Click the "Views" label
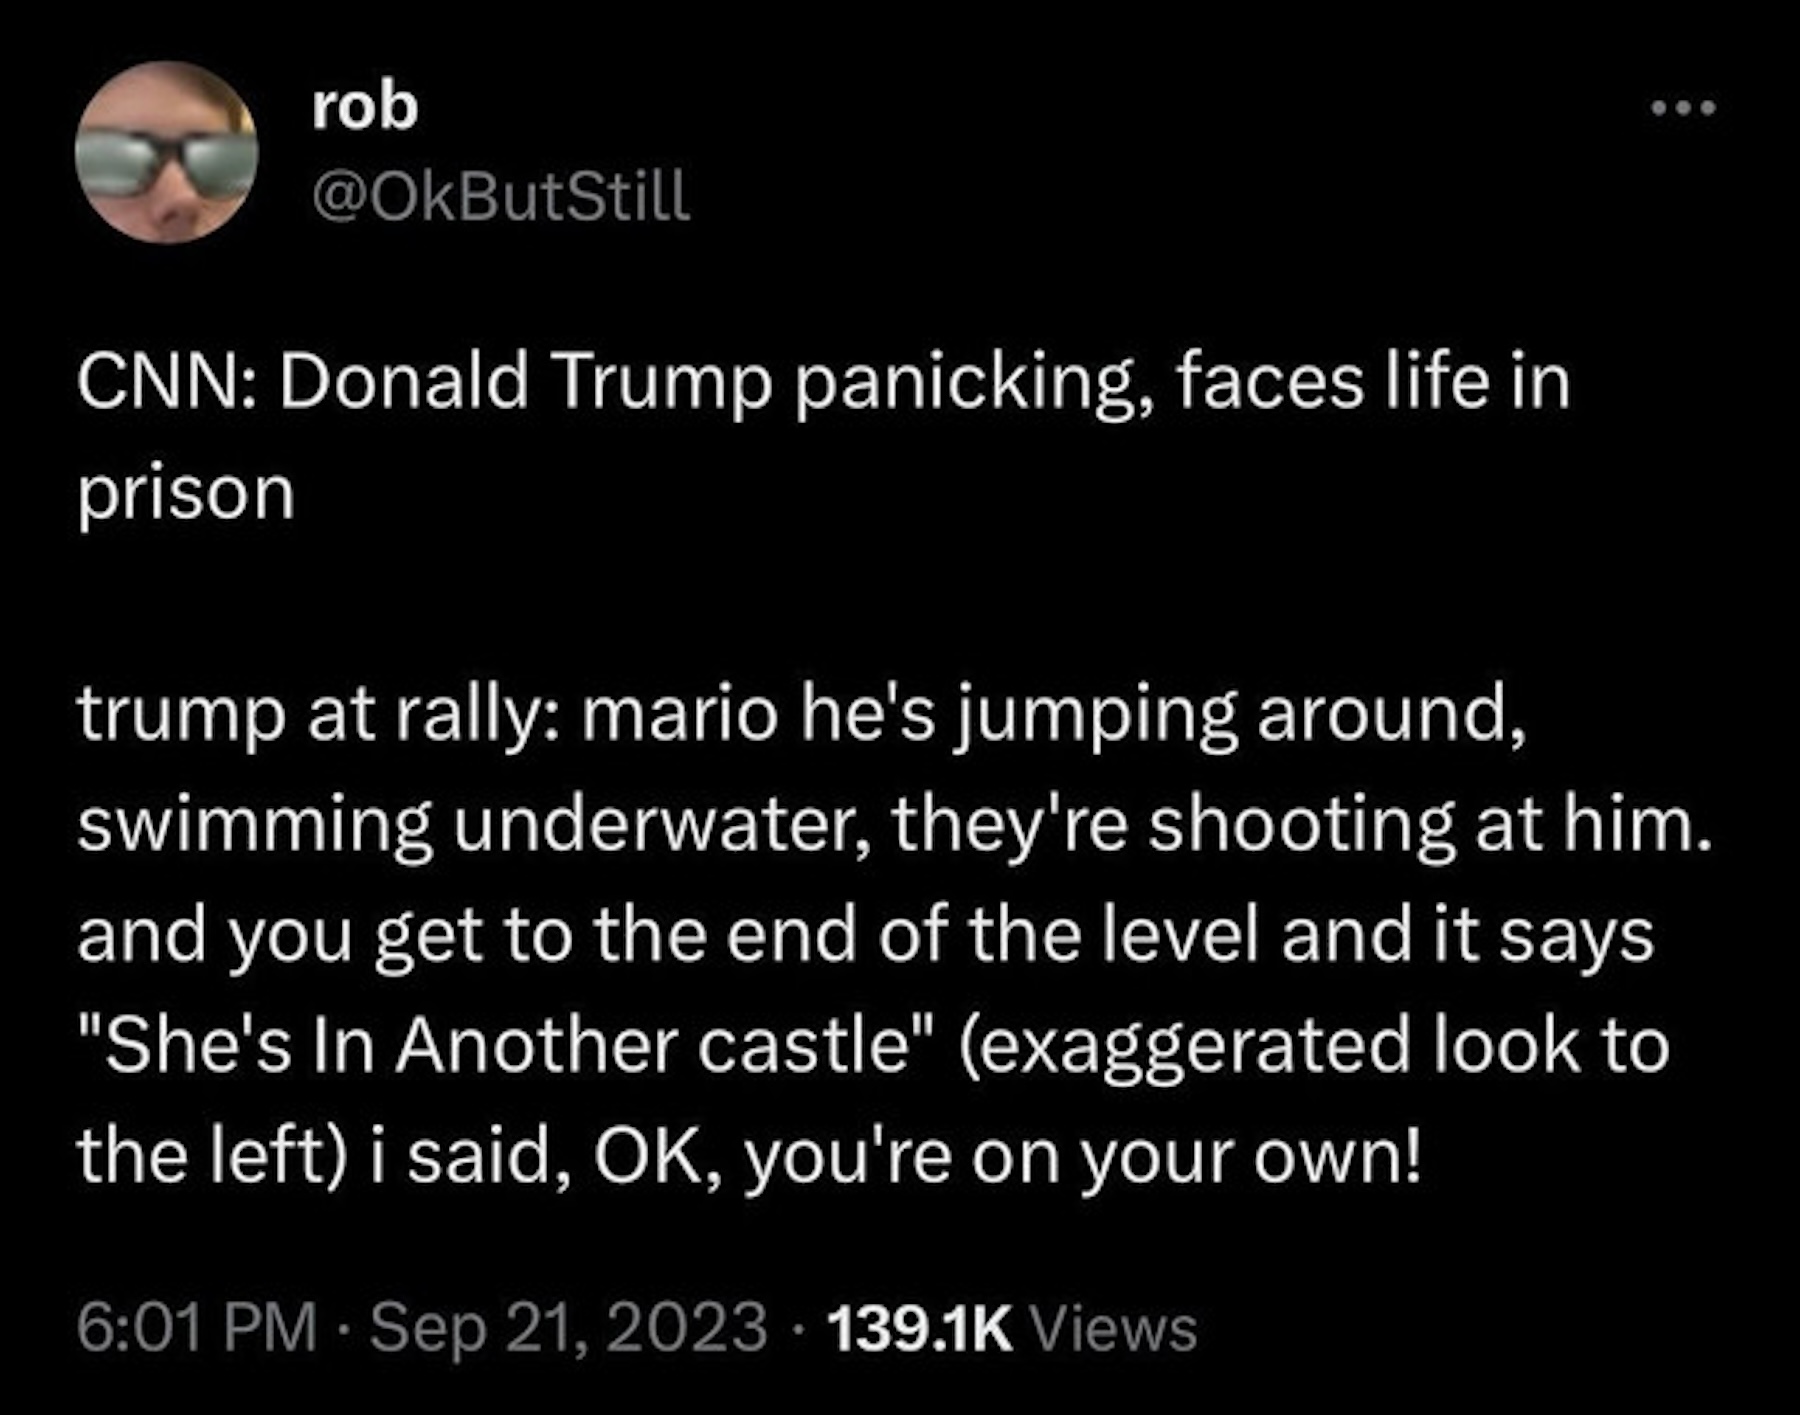This screenshot has width=1800, height=1415. pos(1112,1329)
